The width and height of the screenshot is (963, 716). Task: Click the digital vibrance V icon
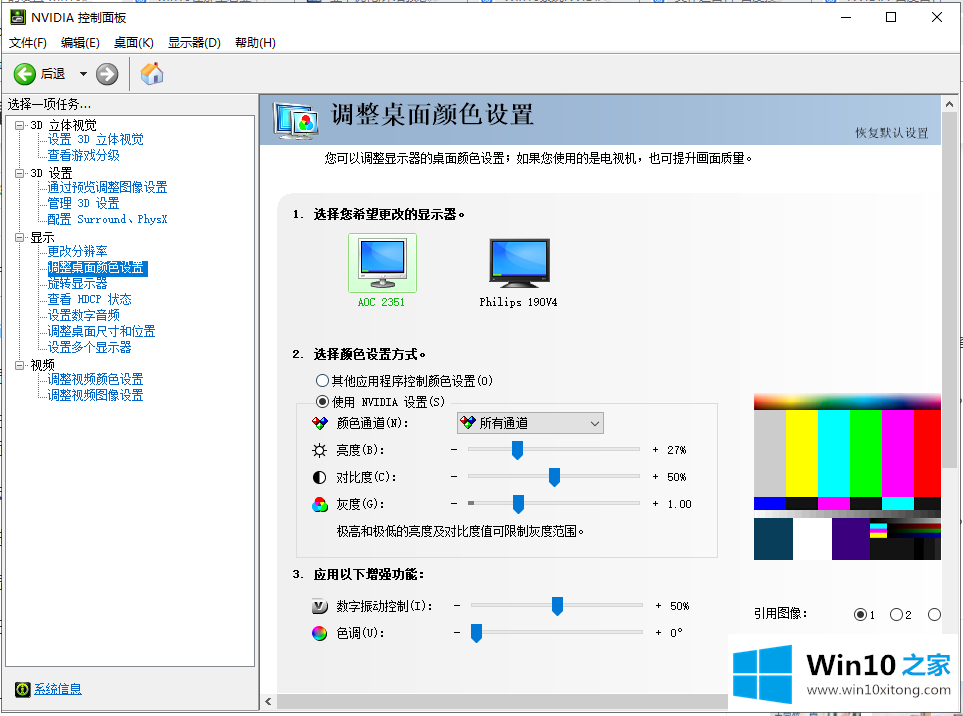[x=319, y=607]
